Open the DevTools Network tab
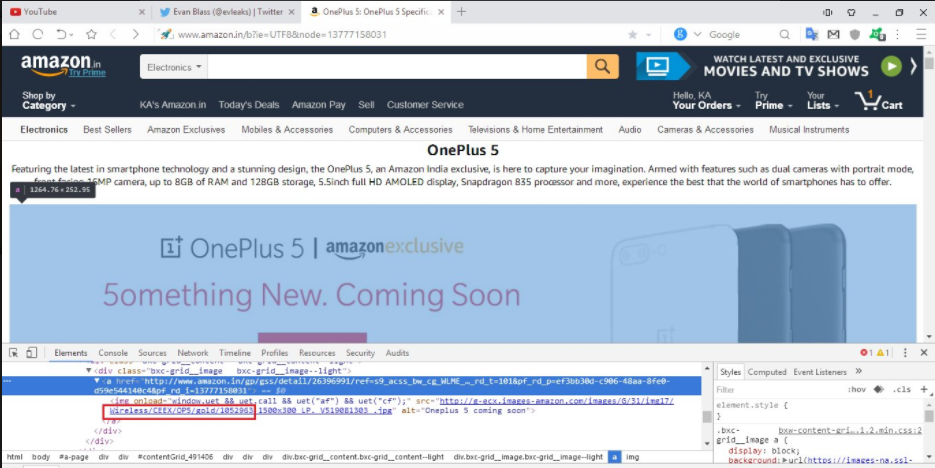 pyautogui.click(x=193, y=352)
